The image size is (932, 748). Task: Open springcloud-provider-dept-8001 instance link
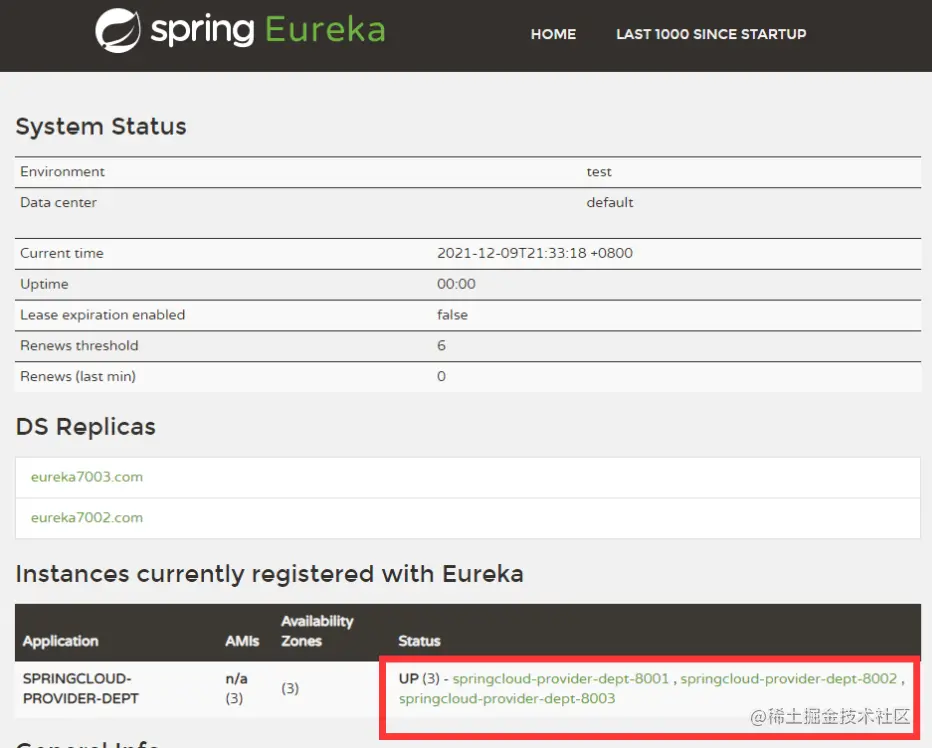point(561,678)
